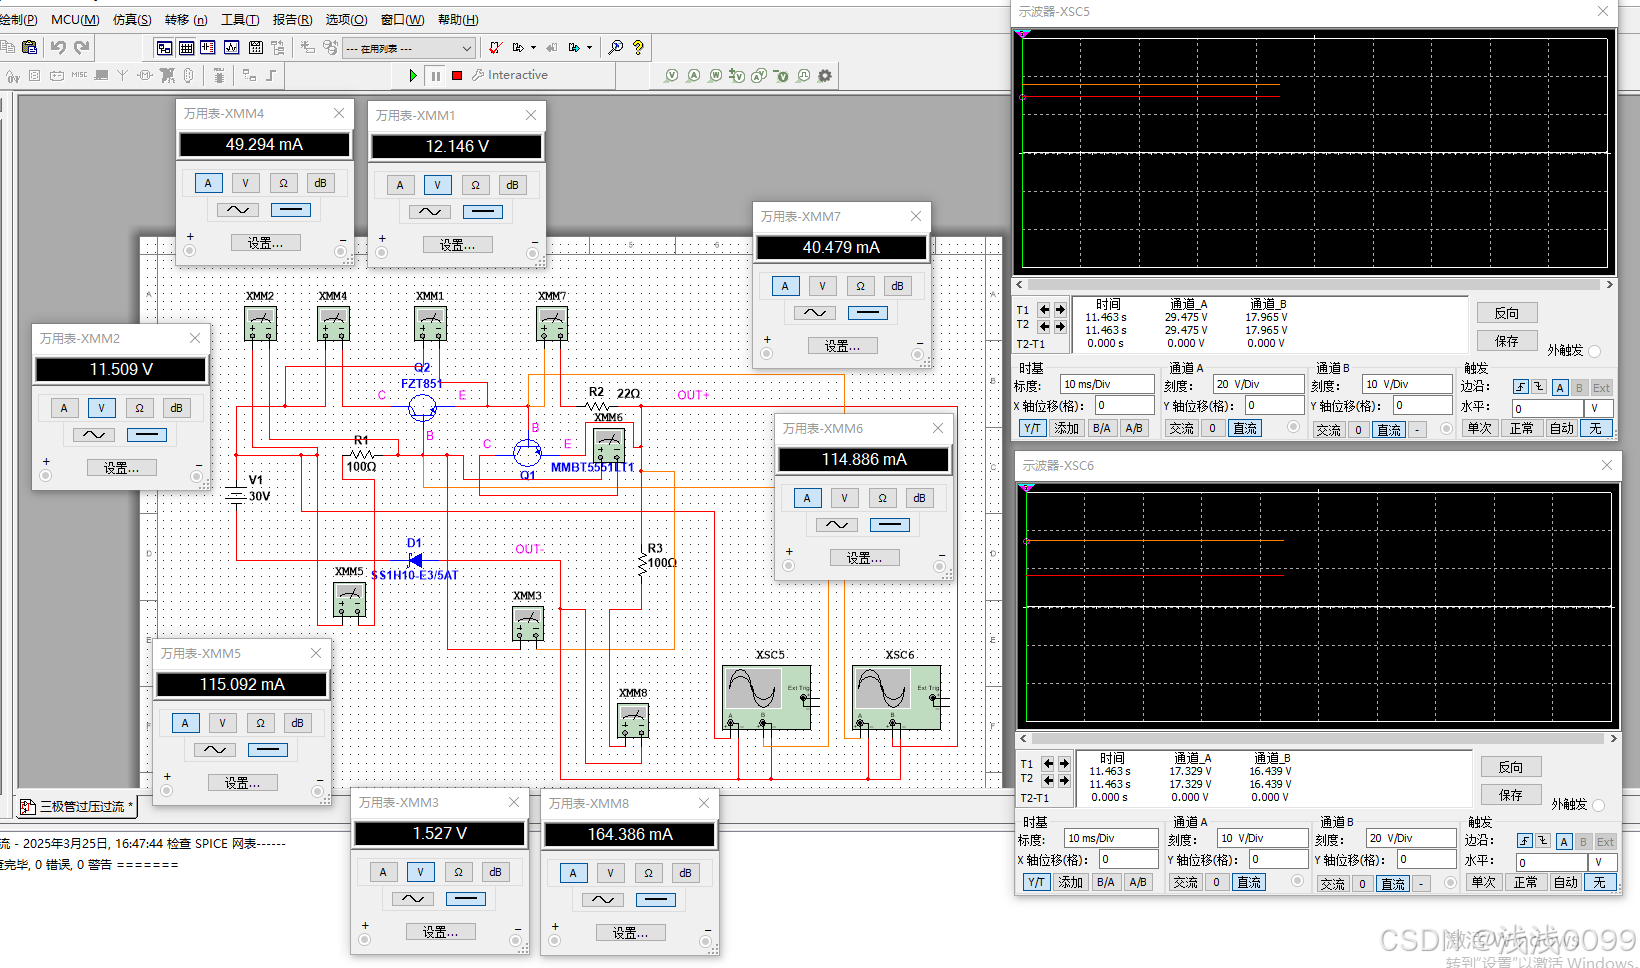
Task: Stop the simulation with the red square
Action: (x=457, y=76)
